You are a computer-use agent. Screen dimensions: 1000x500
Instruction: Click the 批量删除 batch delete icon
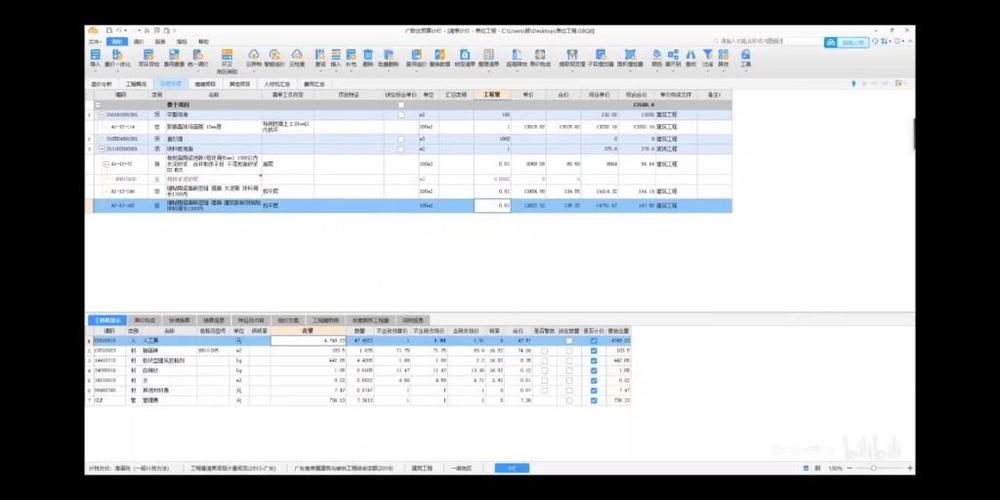tap(388, 58)
